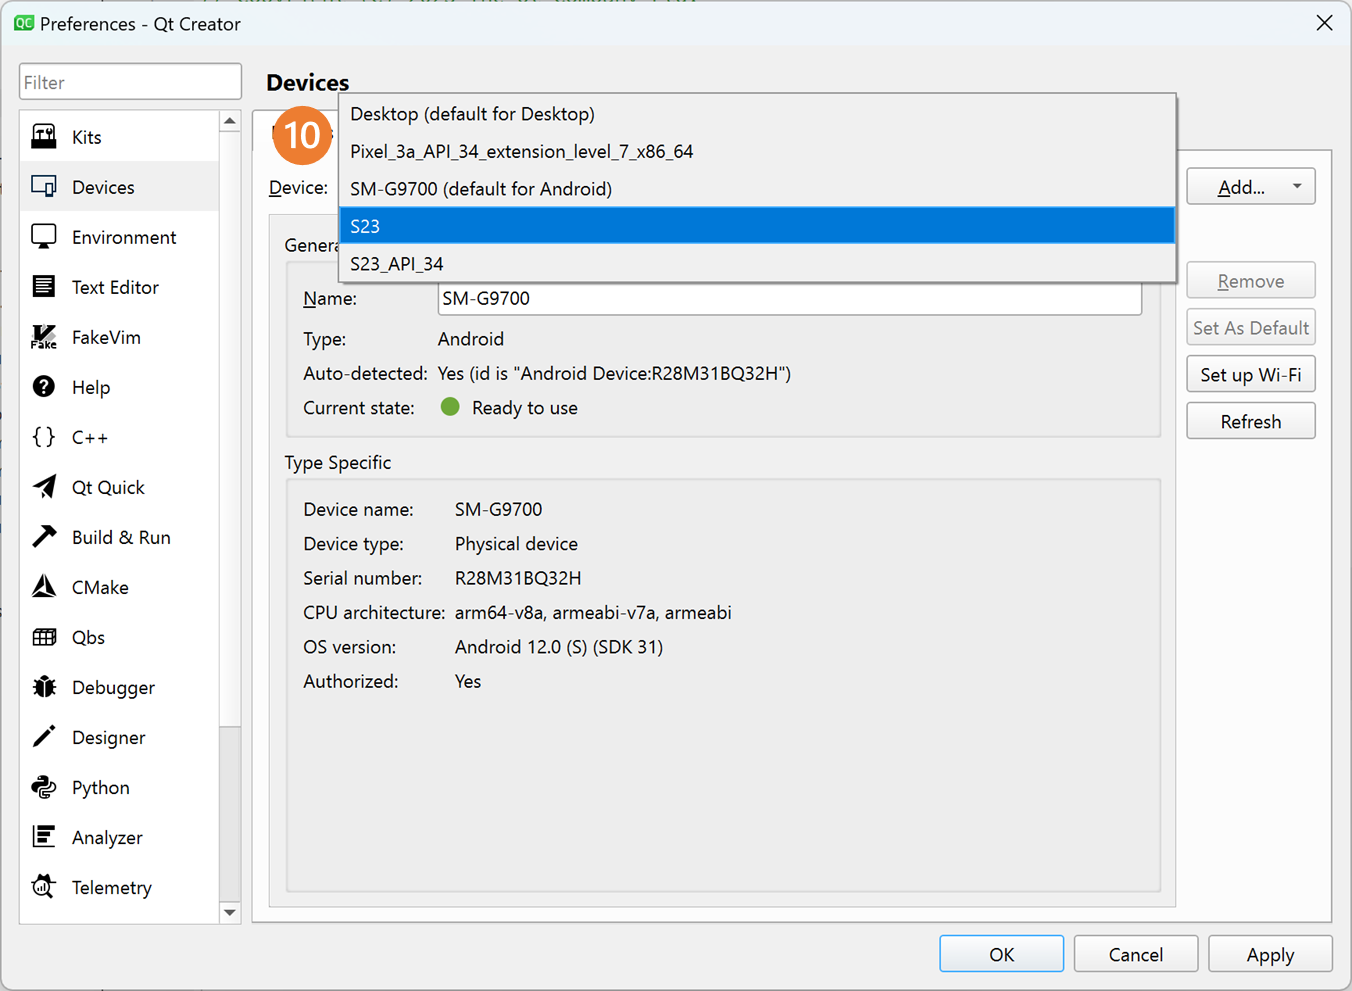The height and width of the screenshot is (991, 1352).
Task: Open Debugger bug icon
Action: tap(44, 686)
